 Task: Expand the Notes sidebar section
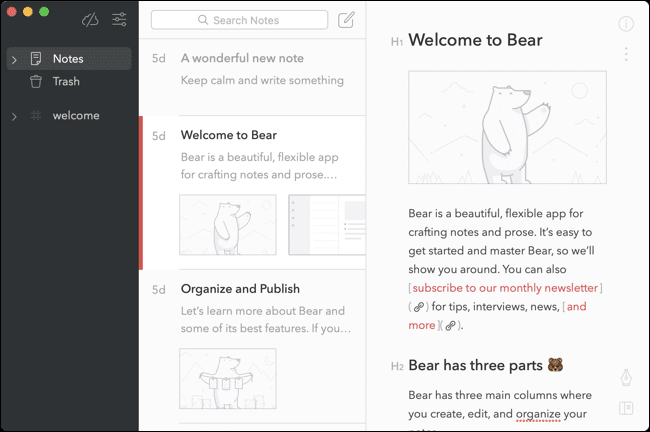pos(14,60)
